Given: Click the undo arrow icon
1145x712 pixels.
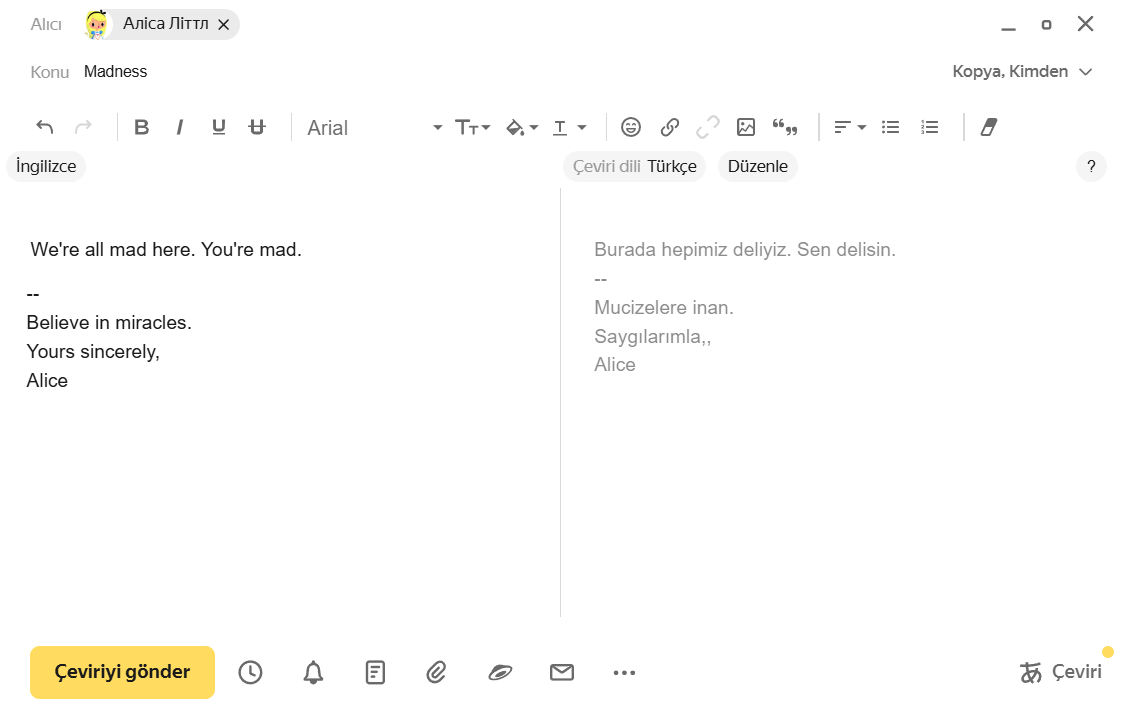Looking at the screenshot, I should (44, 127).
